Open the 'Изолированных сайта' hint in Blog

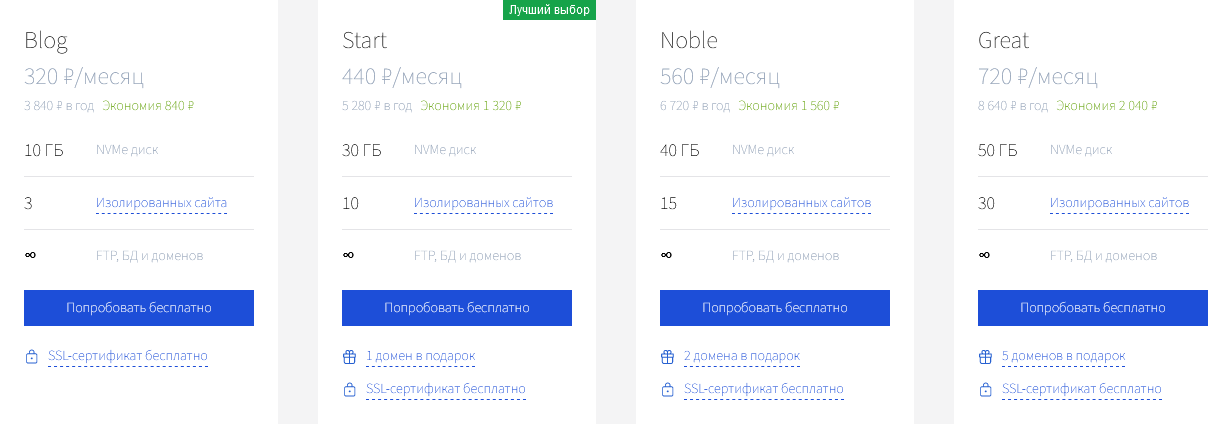click(x=161, y=203)
